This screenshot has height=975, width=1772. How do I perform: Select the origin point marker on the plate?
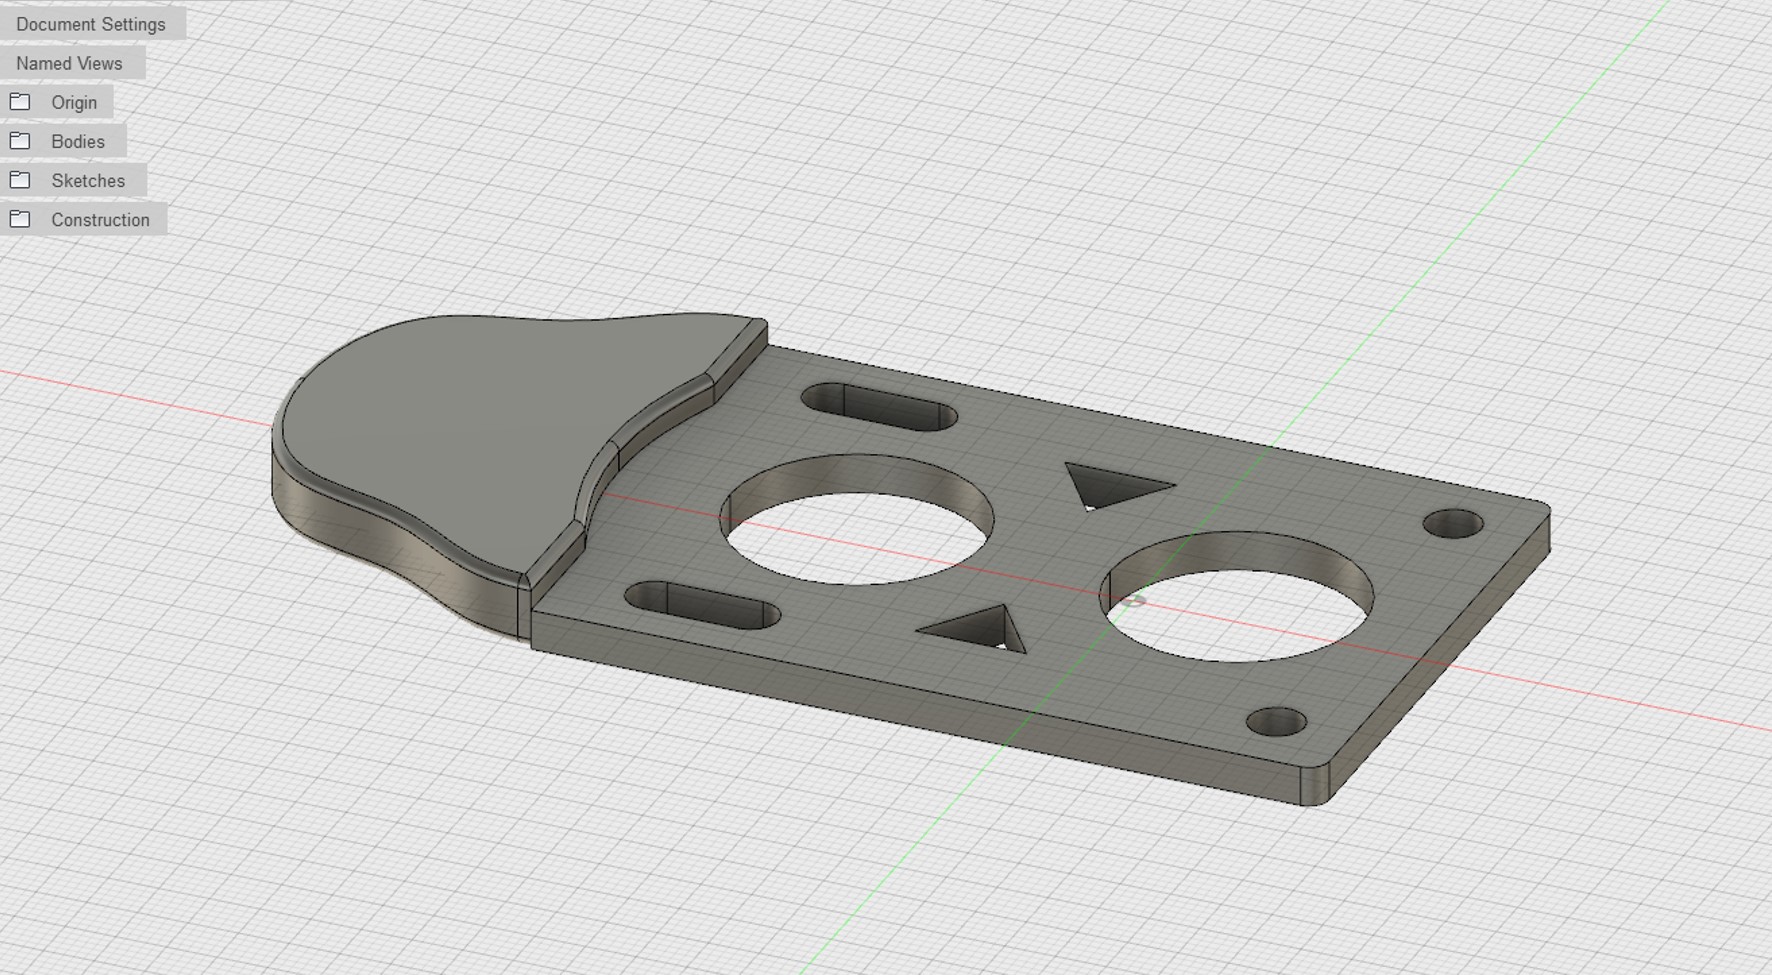(x=1133, y=601)
